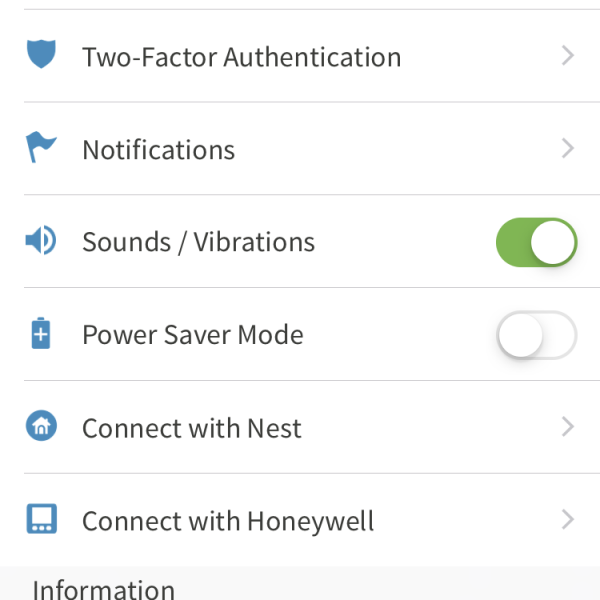Tap the chevron beside Connect with Nest
600x600 pixels.
coord(567,427)
